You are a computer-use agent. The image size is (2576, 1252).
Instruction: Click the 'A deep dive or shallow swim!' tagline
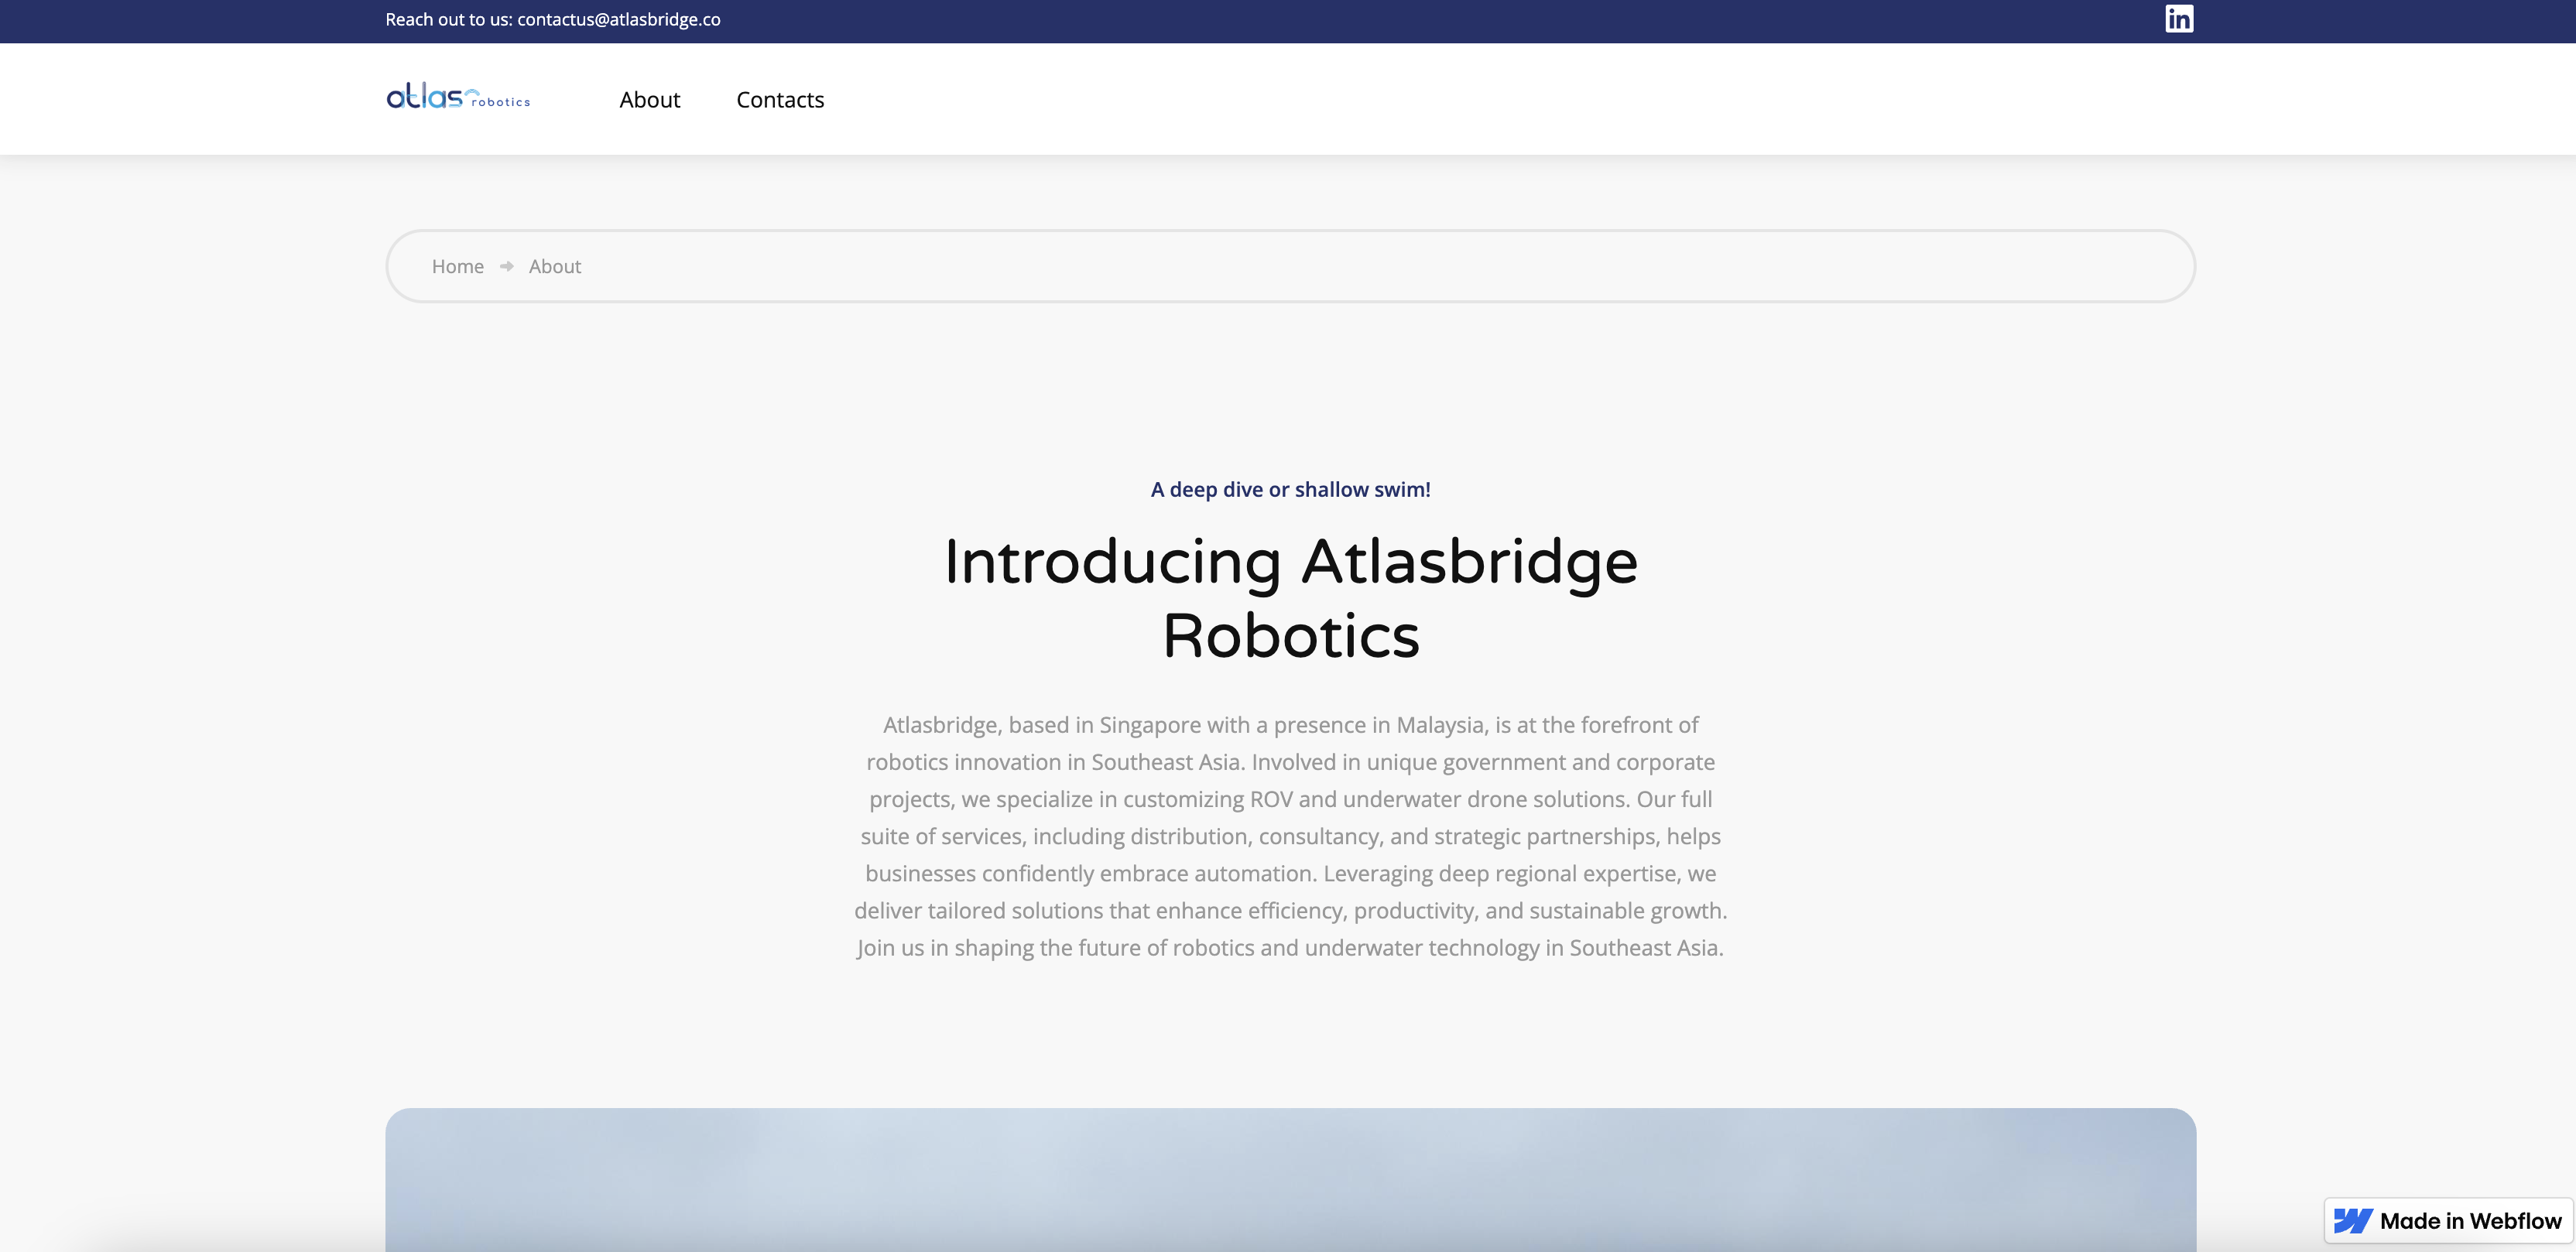tap(1290, 489)
